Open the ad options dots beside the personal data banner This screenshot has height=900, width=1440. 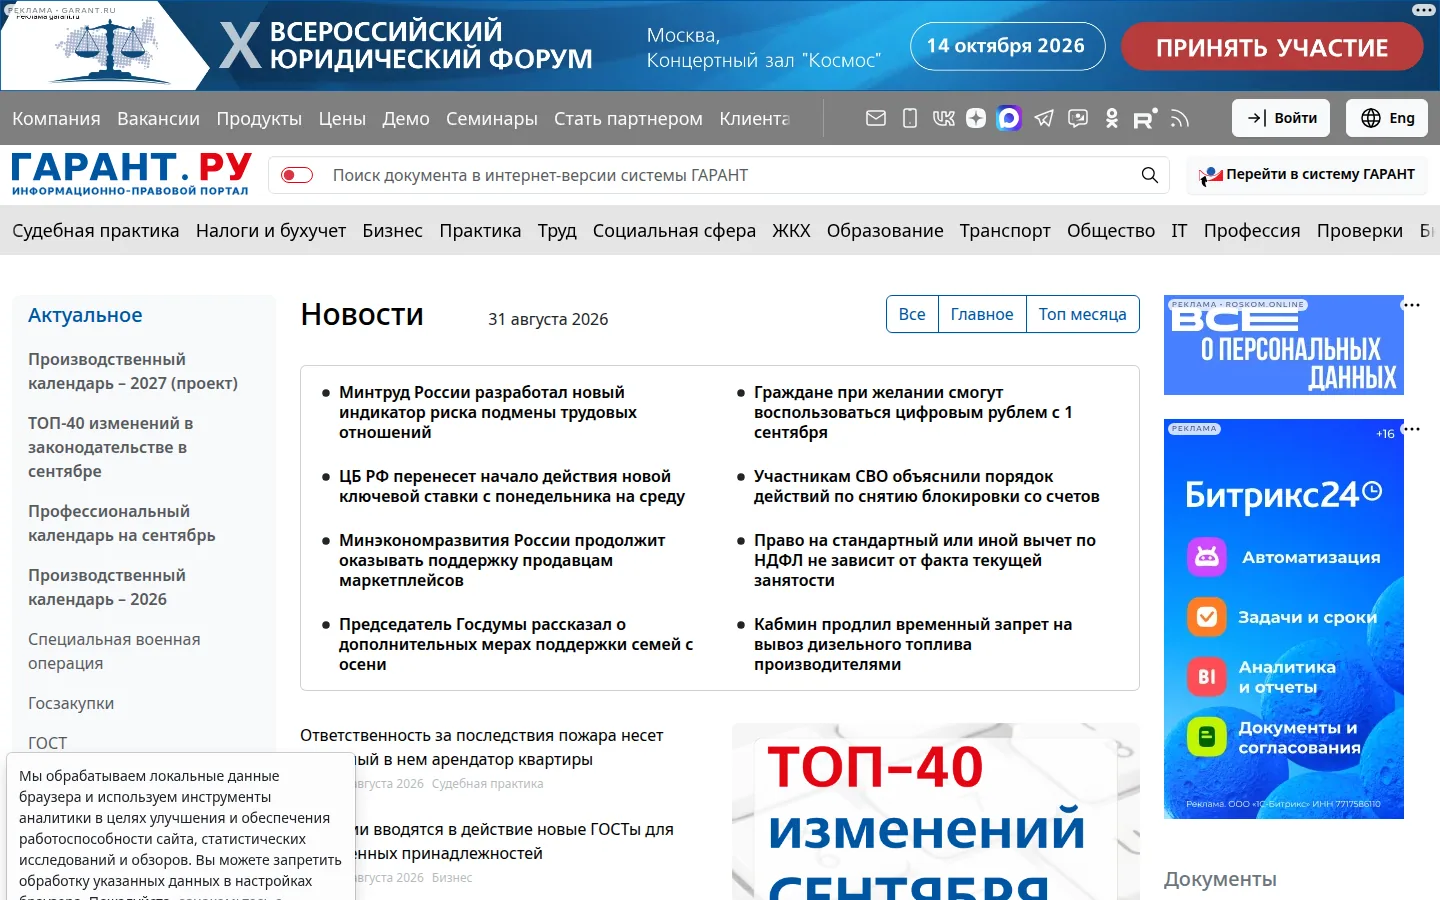coord(1412,305)
